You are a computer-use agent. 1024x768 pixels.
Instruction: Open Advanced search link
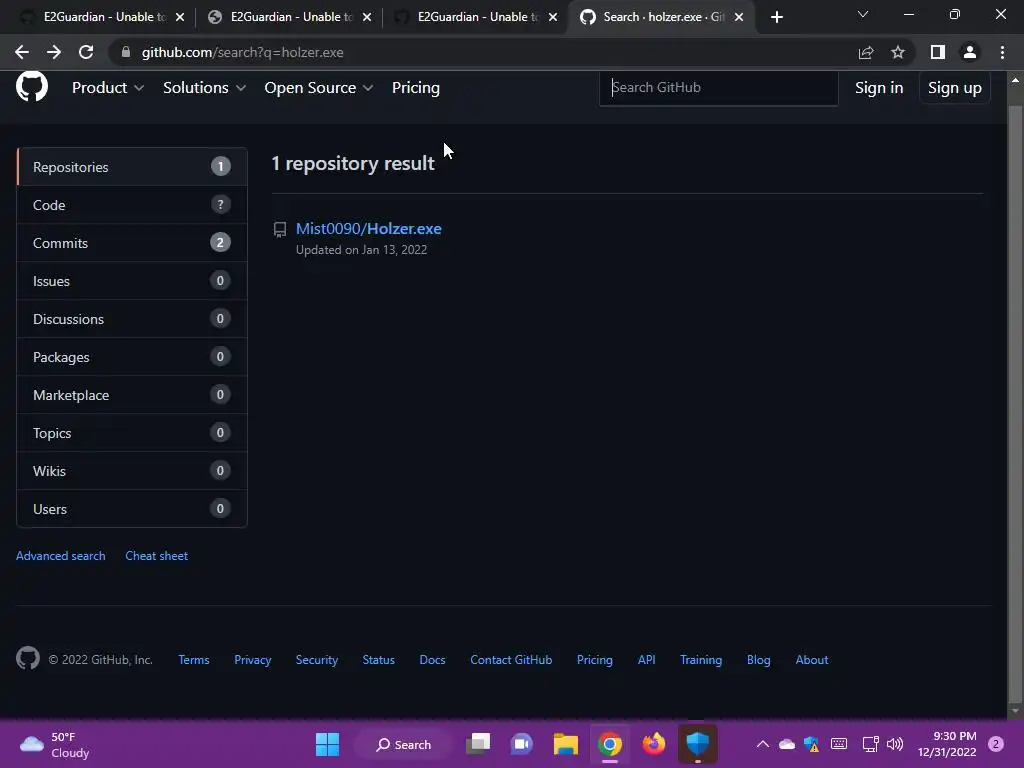coord(61,556)
